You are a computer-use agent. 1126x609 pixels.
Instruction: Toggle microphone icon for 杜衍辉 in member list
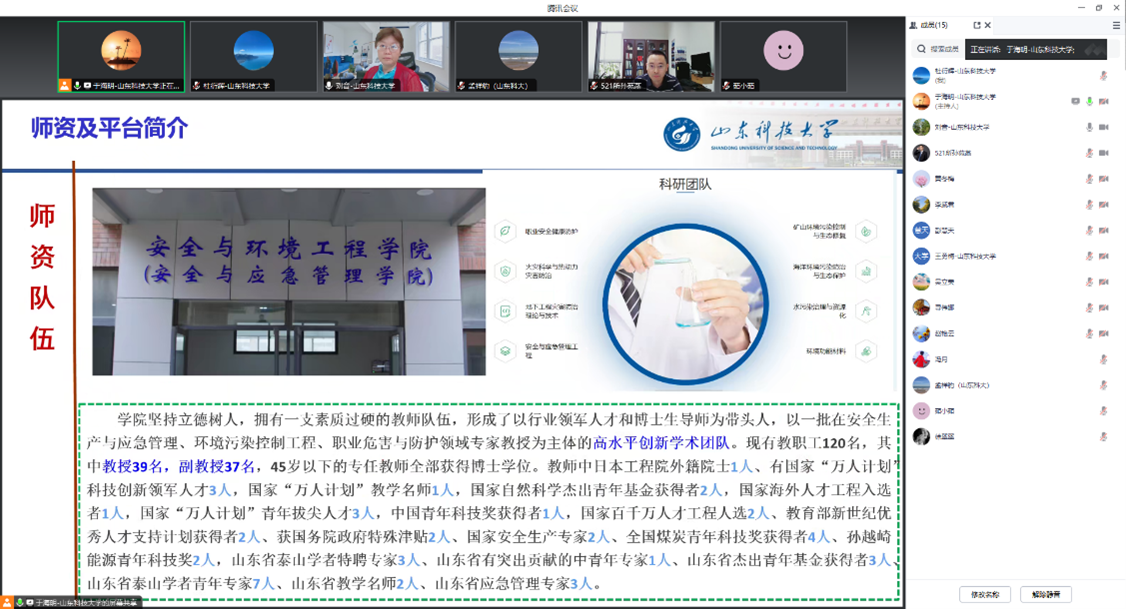(x=1104, y=76)
